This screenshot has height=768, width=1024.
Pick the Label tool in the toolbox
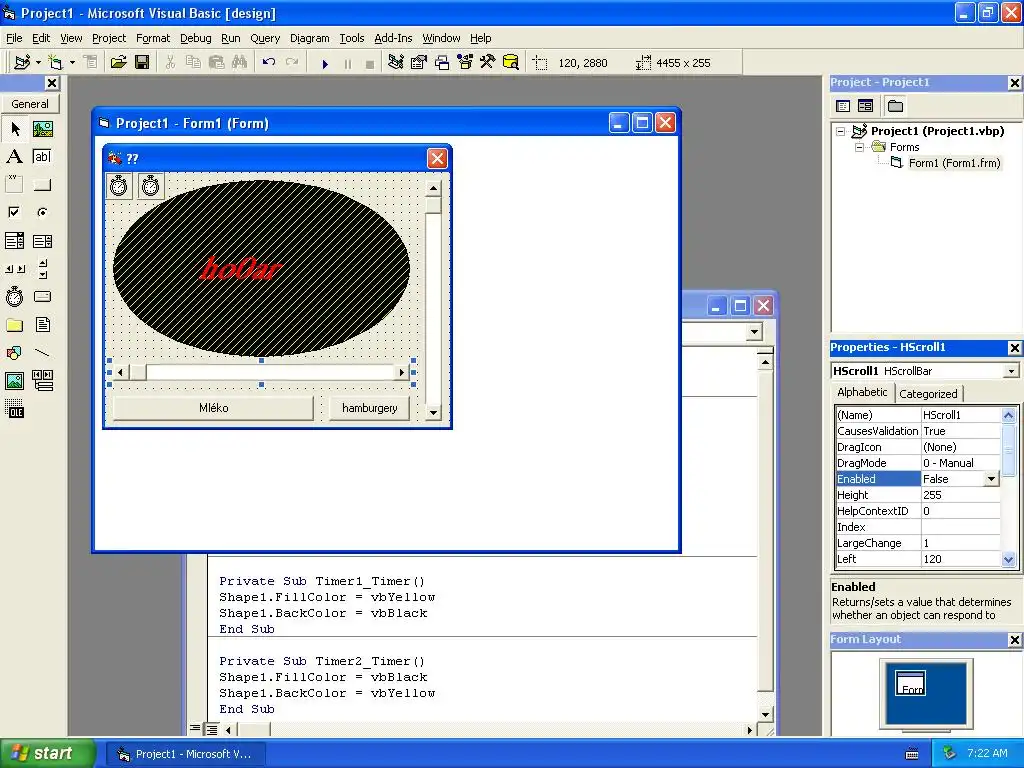(x=14, y=156)
